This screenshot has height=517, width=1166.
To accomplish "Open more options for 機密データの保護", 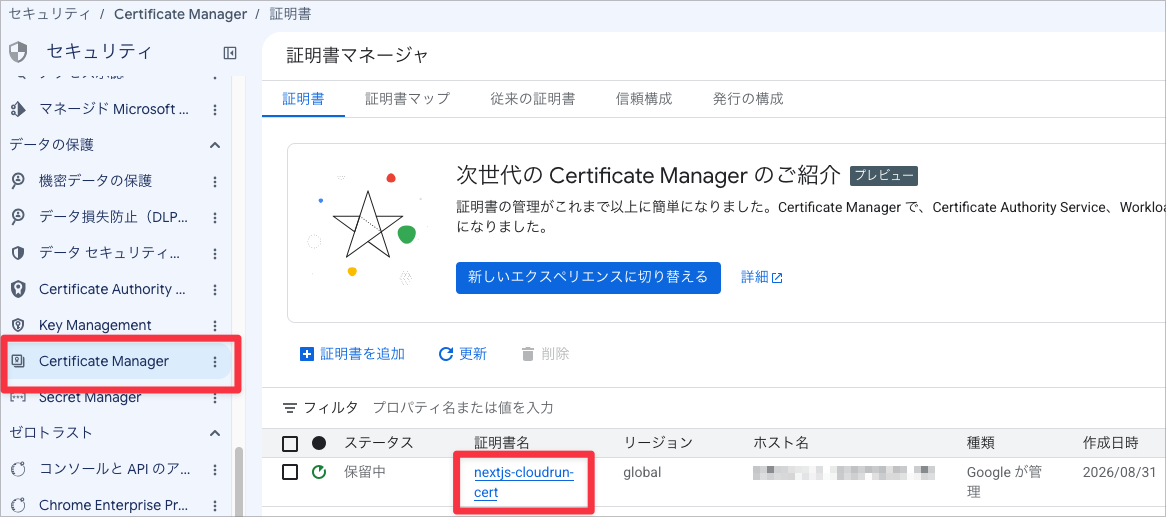I will 215,181.
